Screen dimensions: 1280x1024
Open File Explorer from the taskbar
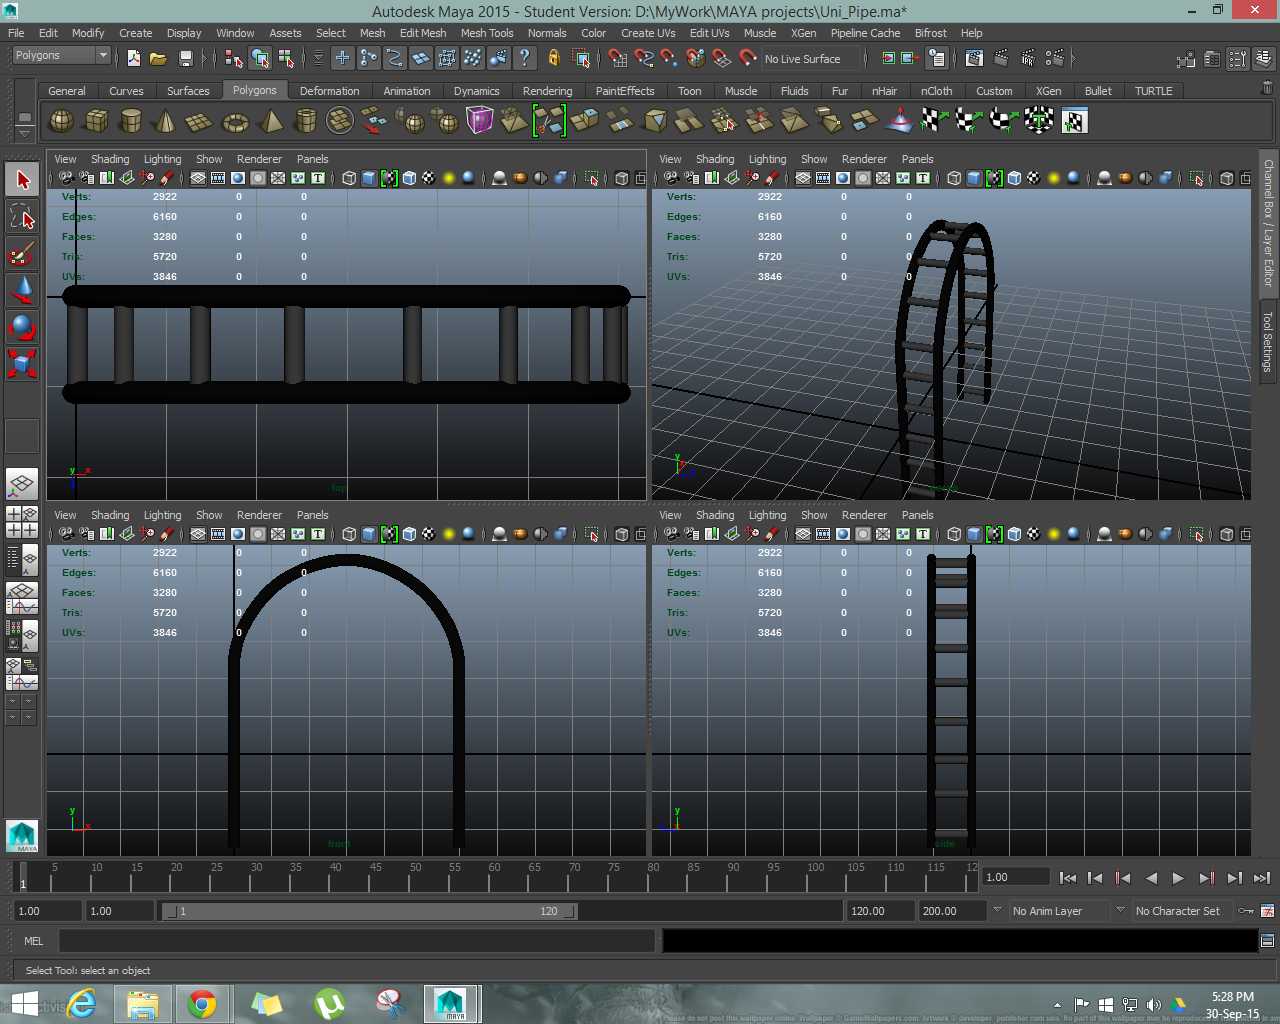click(142, 1003)
